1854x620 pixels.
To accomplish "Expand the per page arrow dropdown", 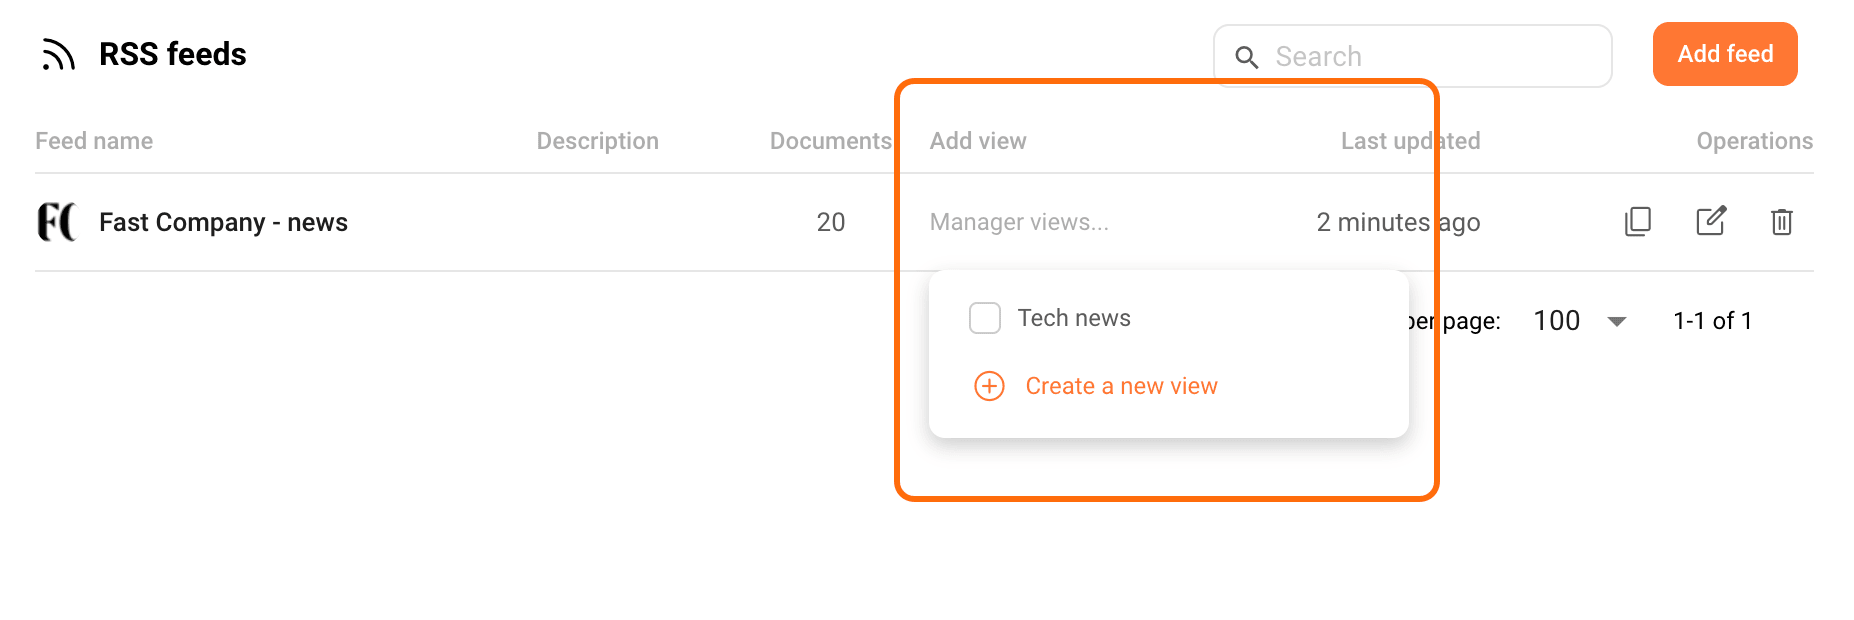I will click(1616, 321).
